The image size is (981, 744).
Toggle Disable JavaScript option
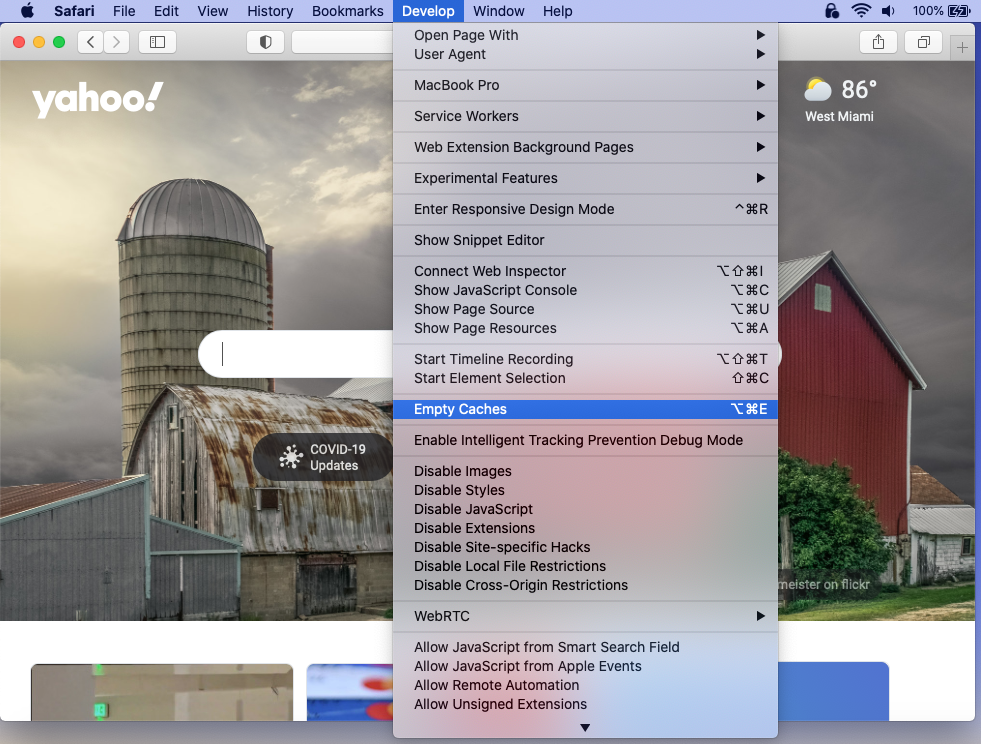click(x=585, y=509)
